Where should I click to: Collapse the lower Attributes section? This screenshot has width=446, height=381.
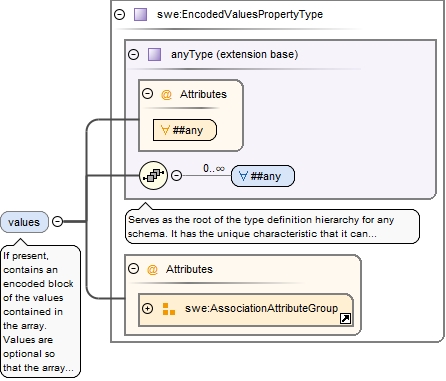(133, 268)
